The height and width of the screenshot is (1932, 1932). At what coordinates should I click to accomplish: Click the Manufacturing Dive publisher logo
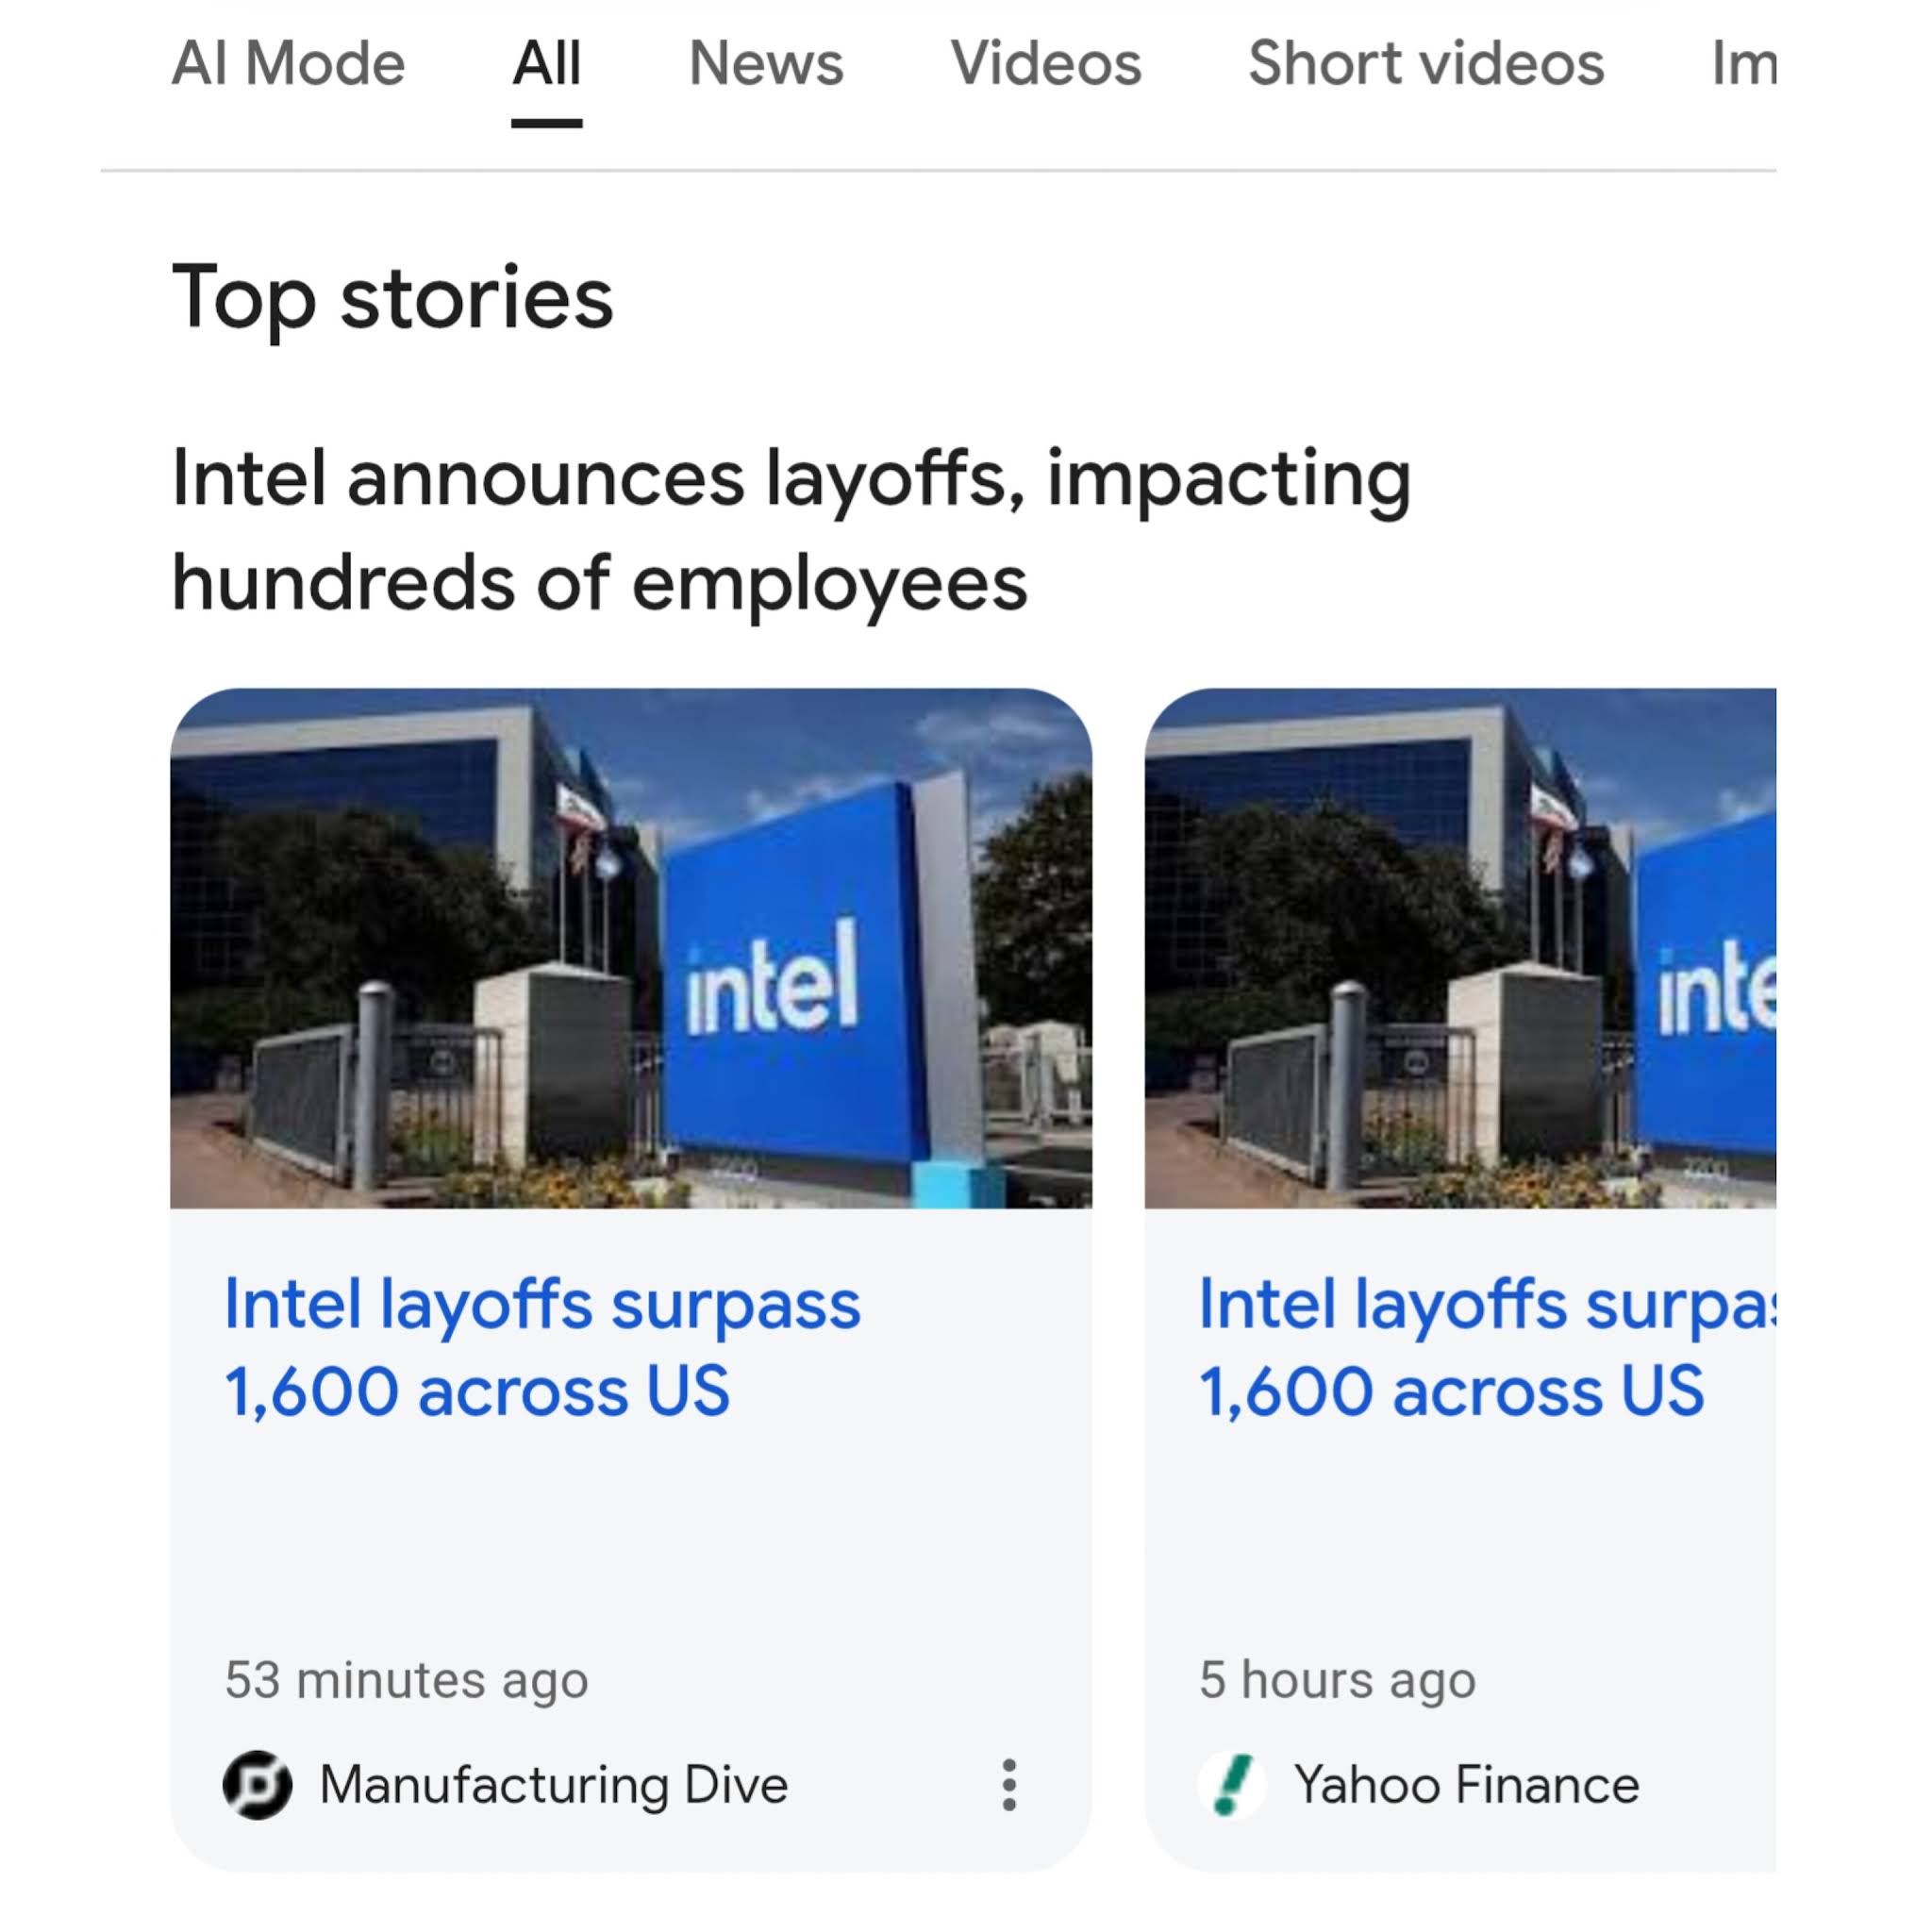click(x=257, y=1785)
